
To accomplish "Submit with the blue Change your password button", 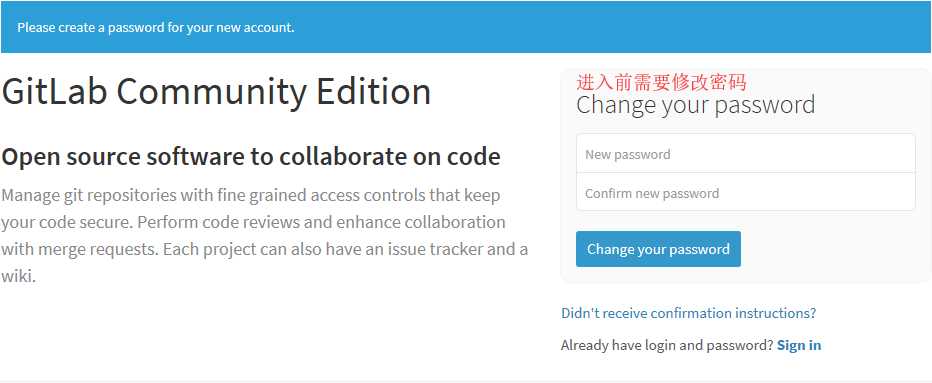I will pyautogui.click(x=658, y=249).
